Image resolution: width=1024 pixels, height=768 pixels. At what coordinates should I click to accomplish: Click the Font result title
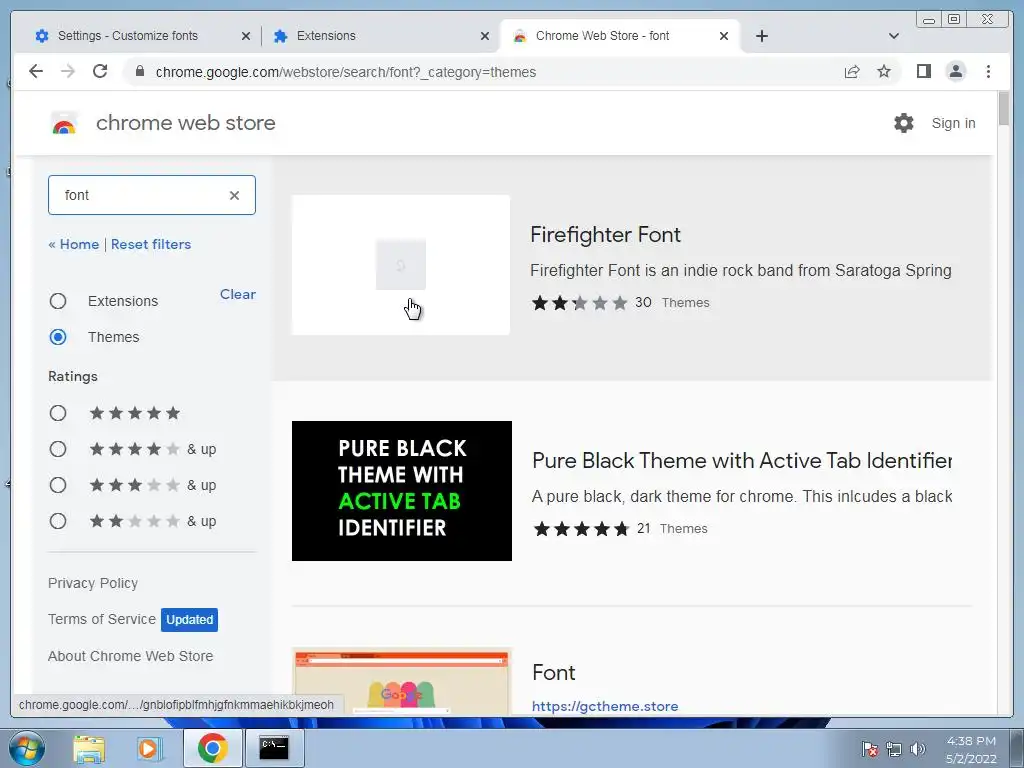(554, 673)
